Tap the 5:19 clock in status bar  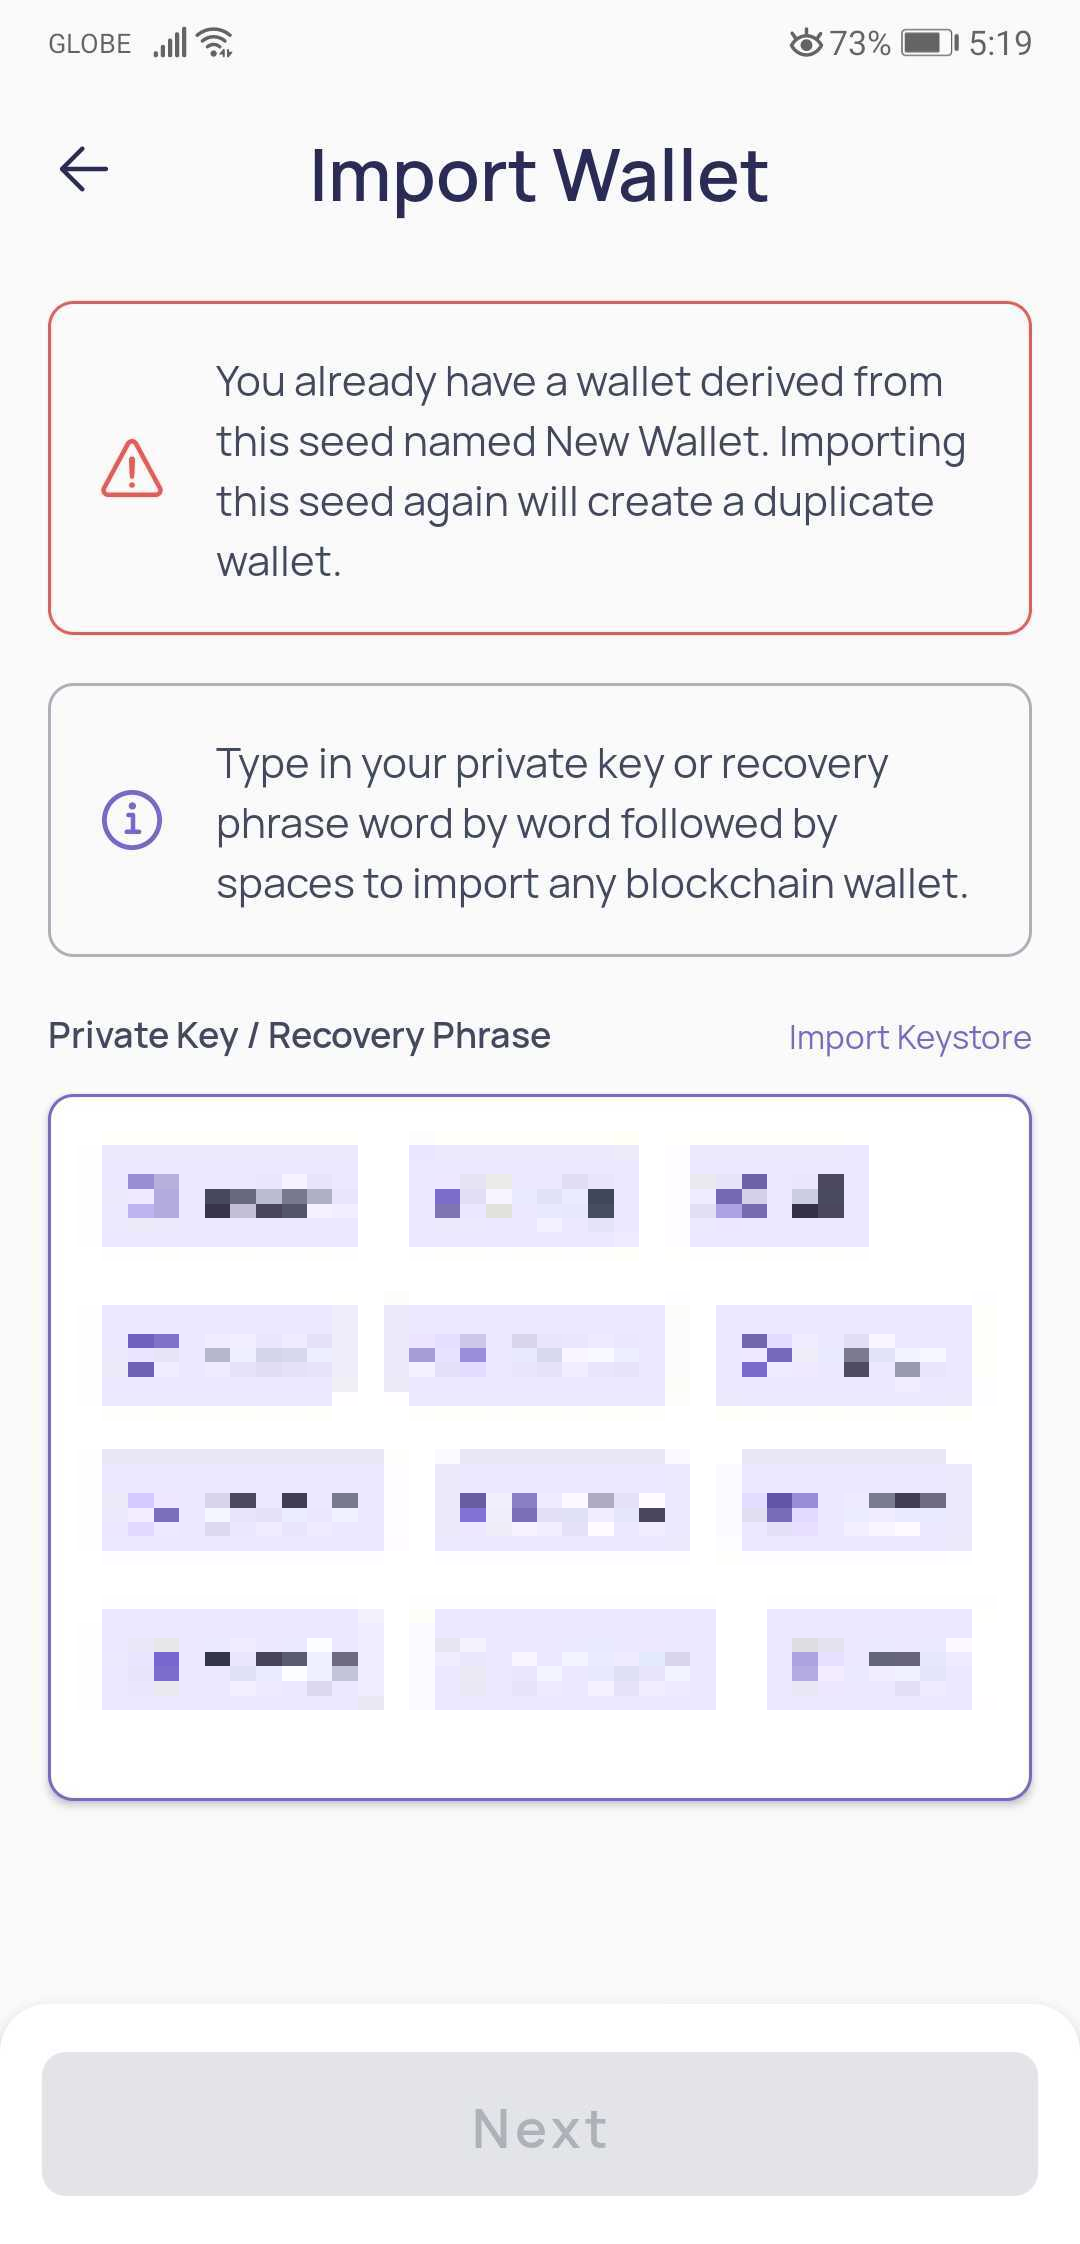click(1000, 43)
